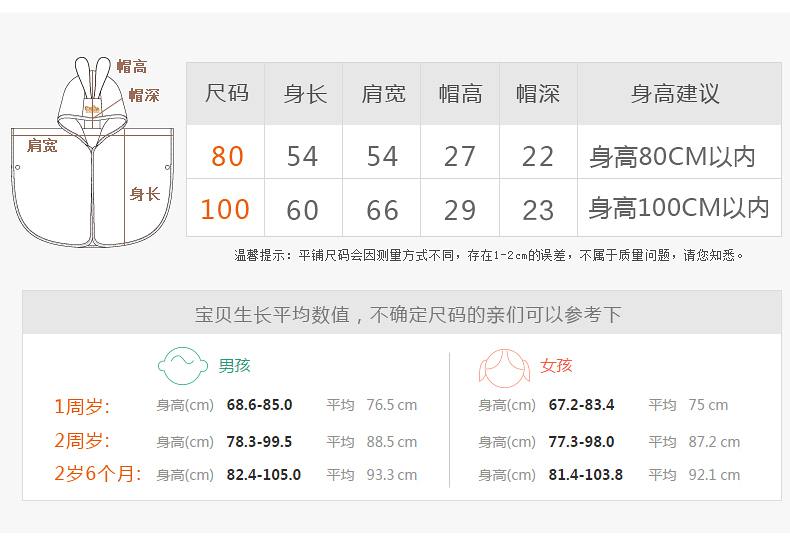Viewport: 790px width, 544px height.
Task: Click the 身高100CM以内 suggestion
Action: pos(679,208)
